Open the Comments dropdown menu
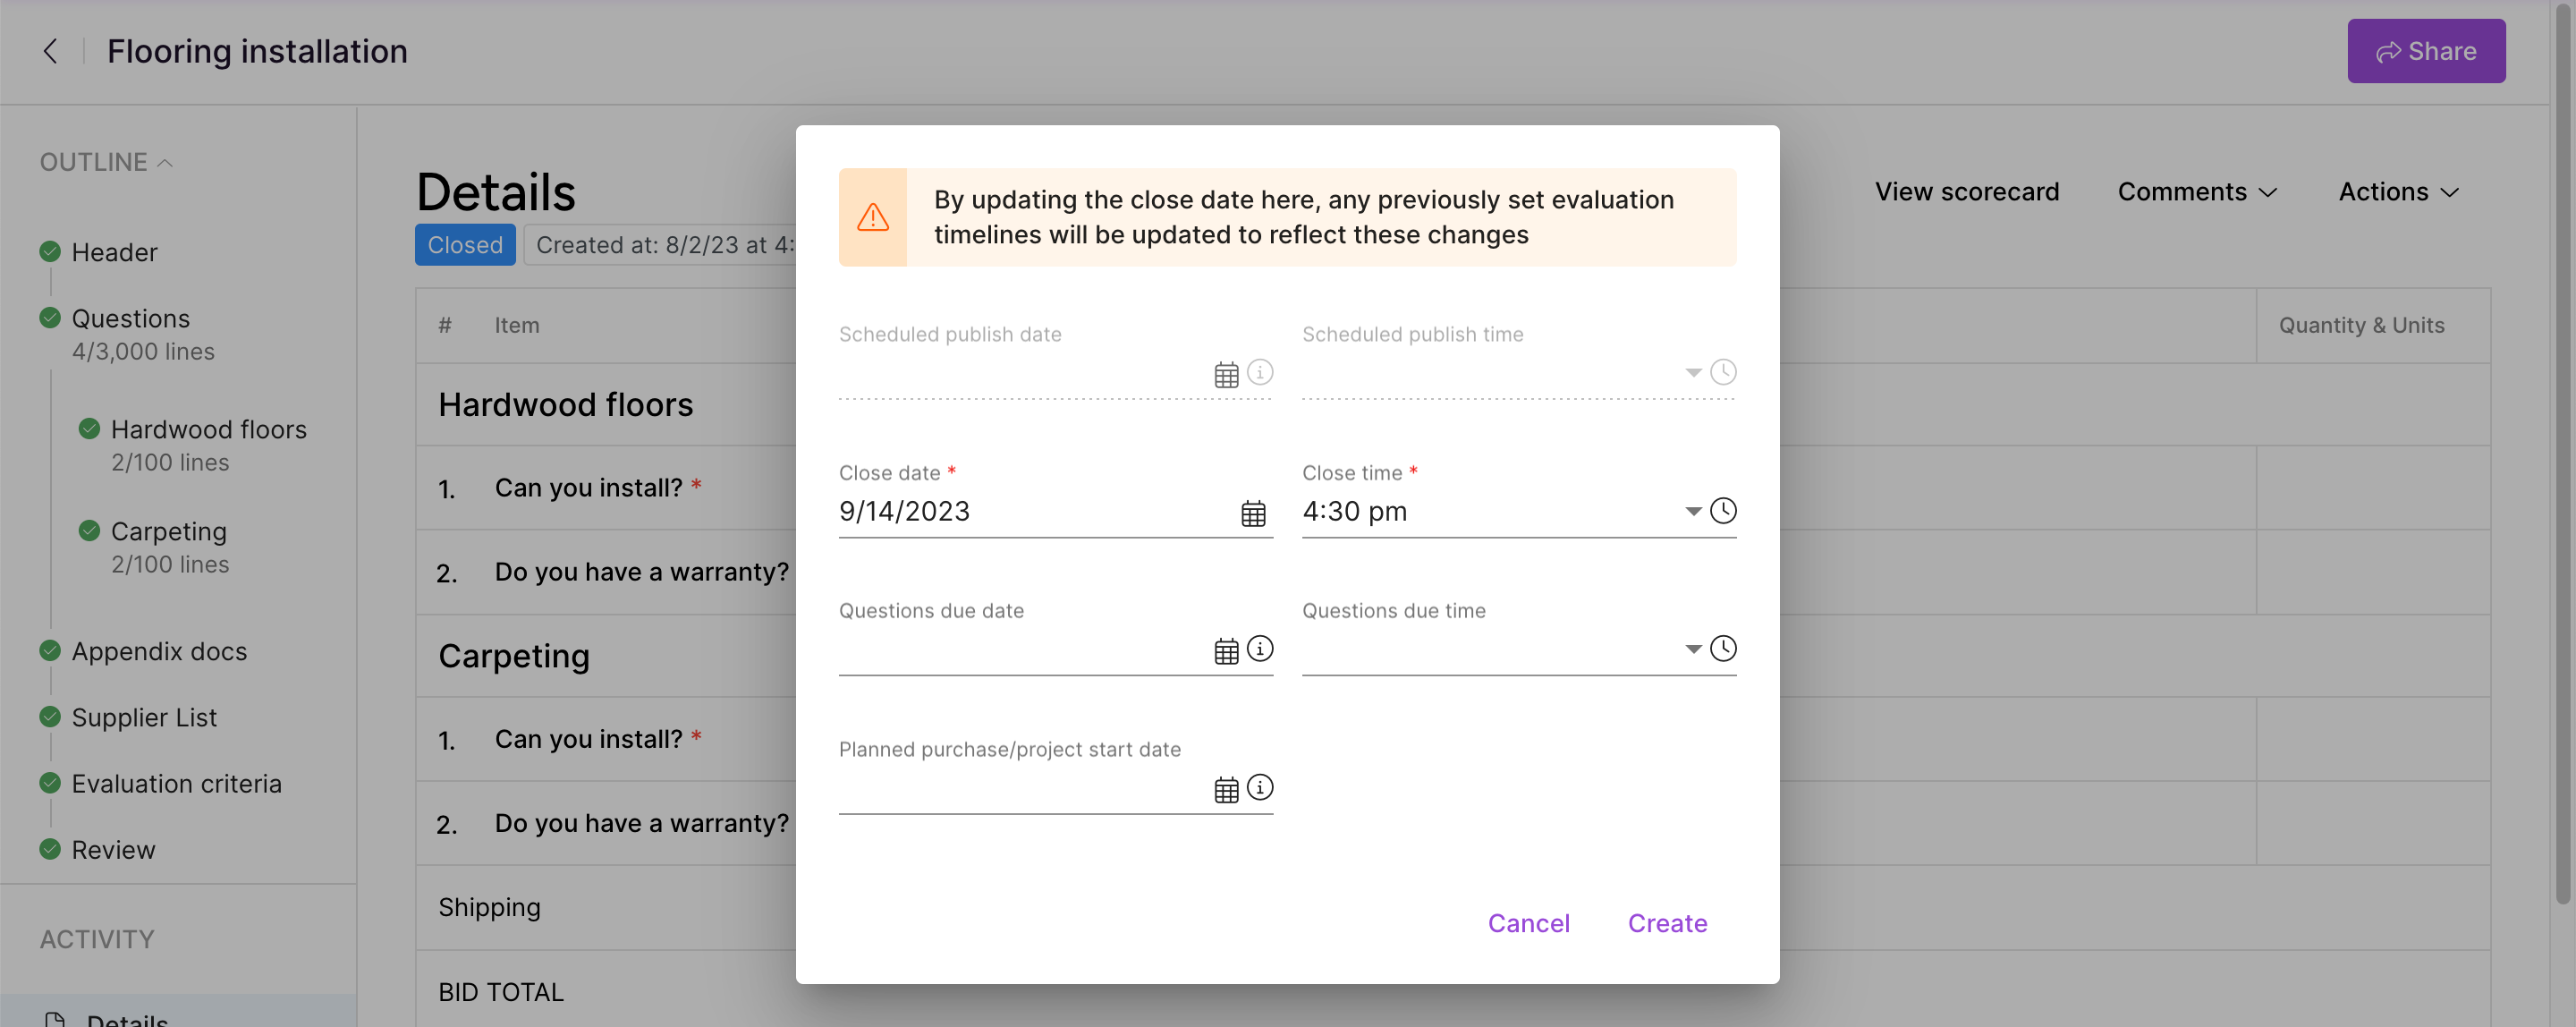Viewport: 2576px width, 1027px height. point(2197,192)
